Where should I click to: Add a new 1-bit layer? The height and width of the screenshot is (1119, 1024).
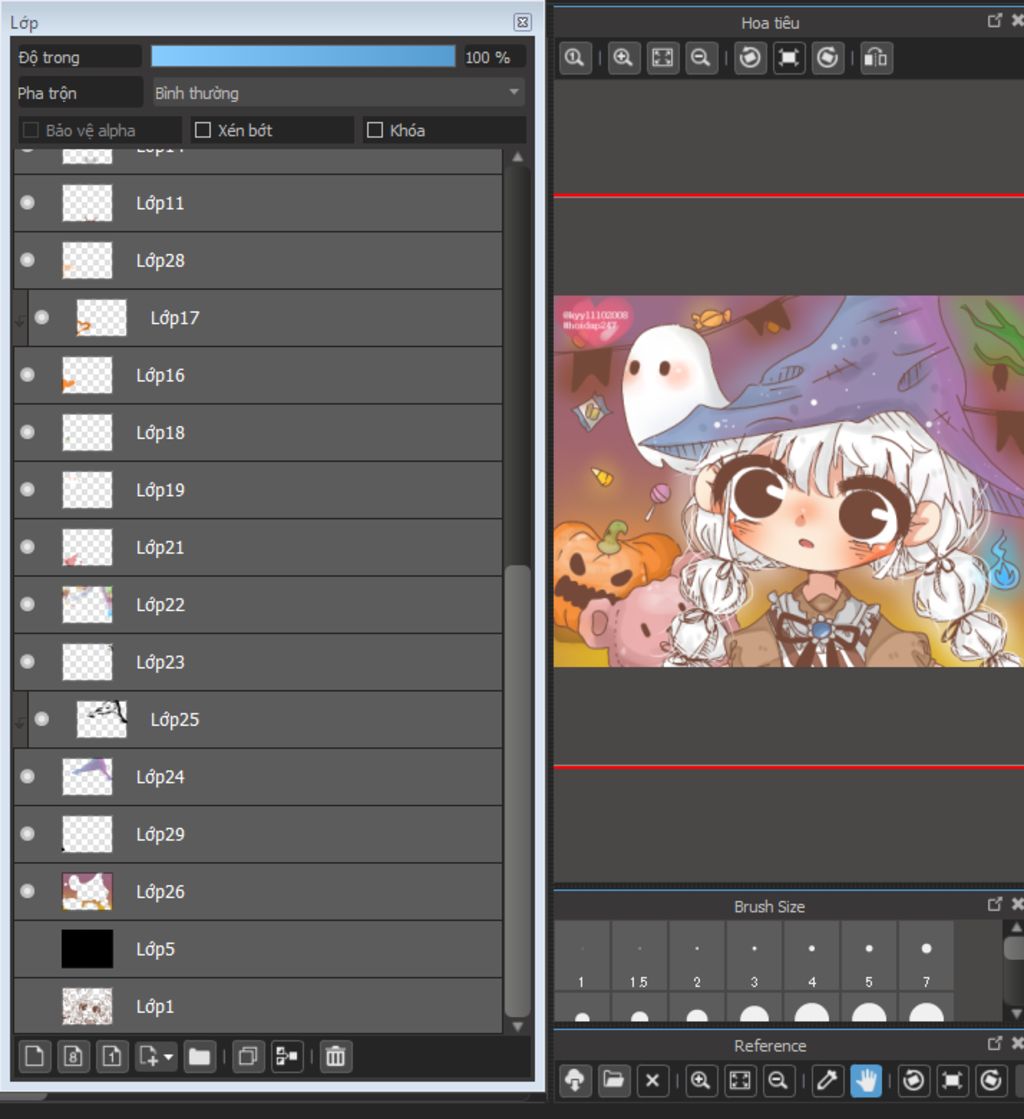click(111, 1056)
